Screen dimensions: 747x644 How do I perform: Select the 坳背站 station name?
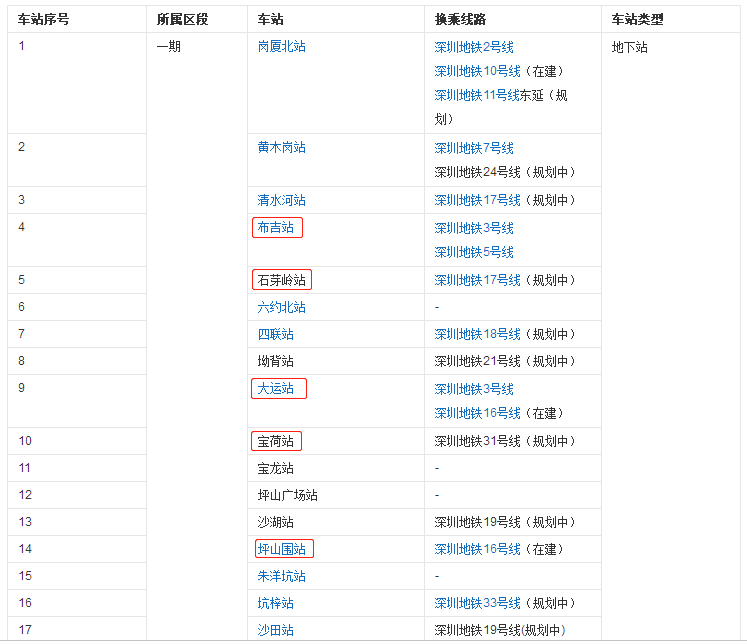coord(275,362)
